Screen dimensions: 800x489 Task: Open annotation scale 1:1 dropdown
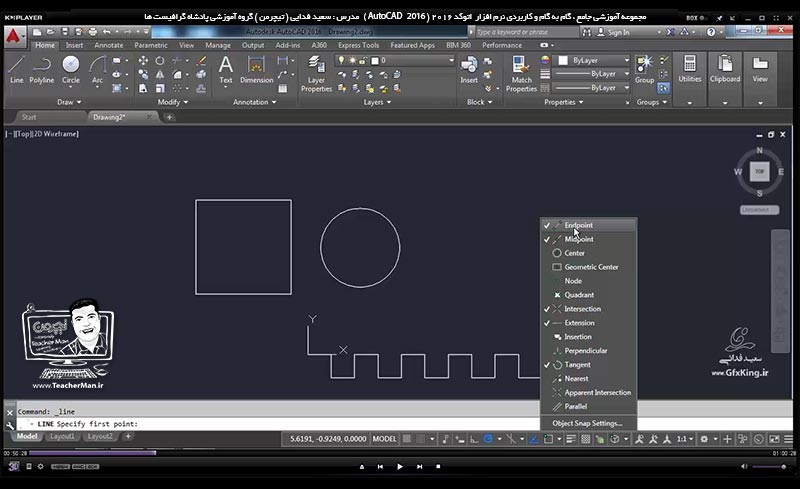(x=685, y=439)
